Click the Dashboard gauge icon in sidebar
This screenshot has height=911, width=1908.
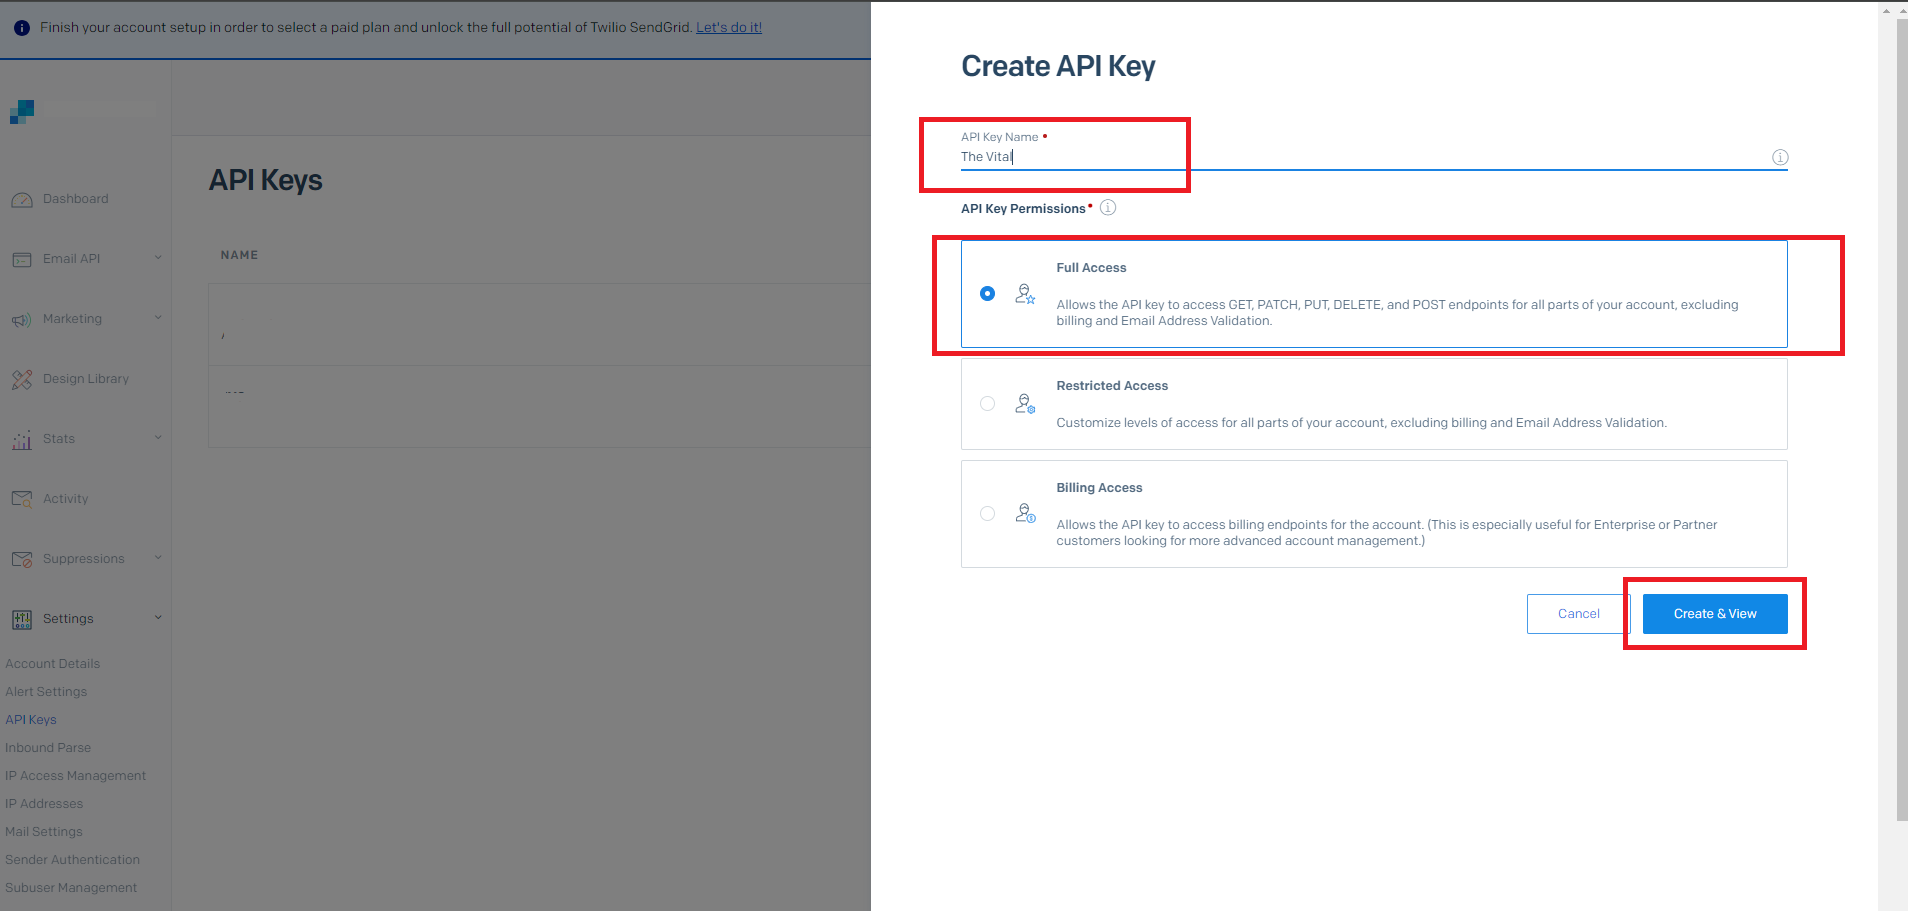pos(22,200)
